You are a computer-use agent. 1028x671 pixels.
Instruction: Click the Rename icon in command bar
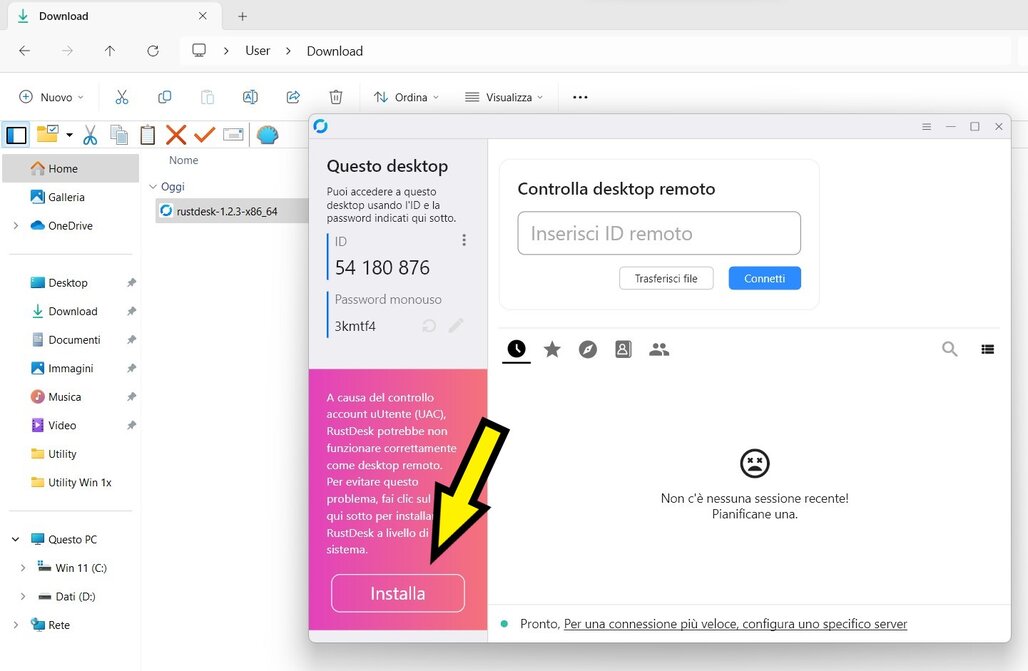250,97
